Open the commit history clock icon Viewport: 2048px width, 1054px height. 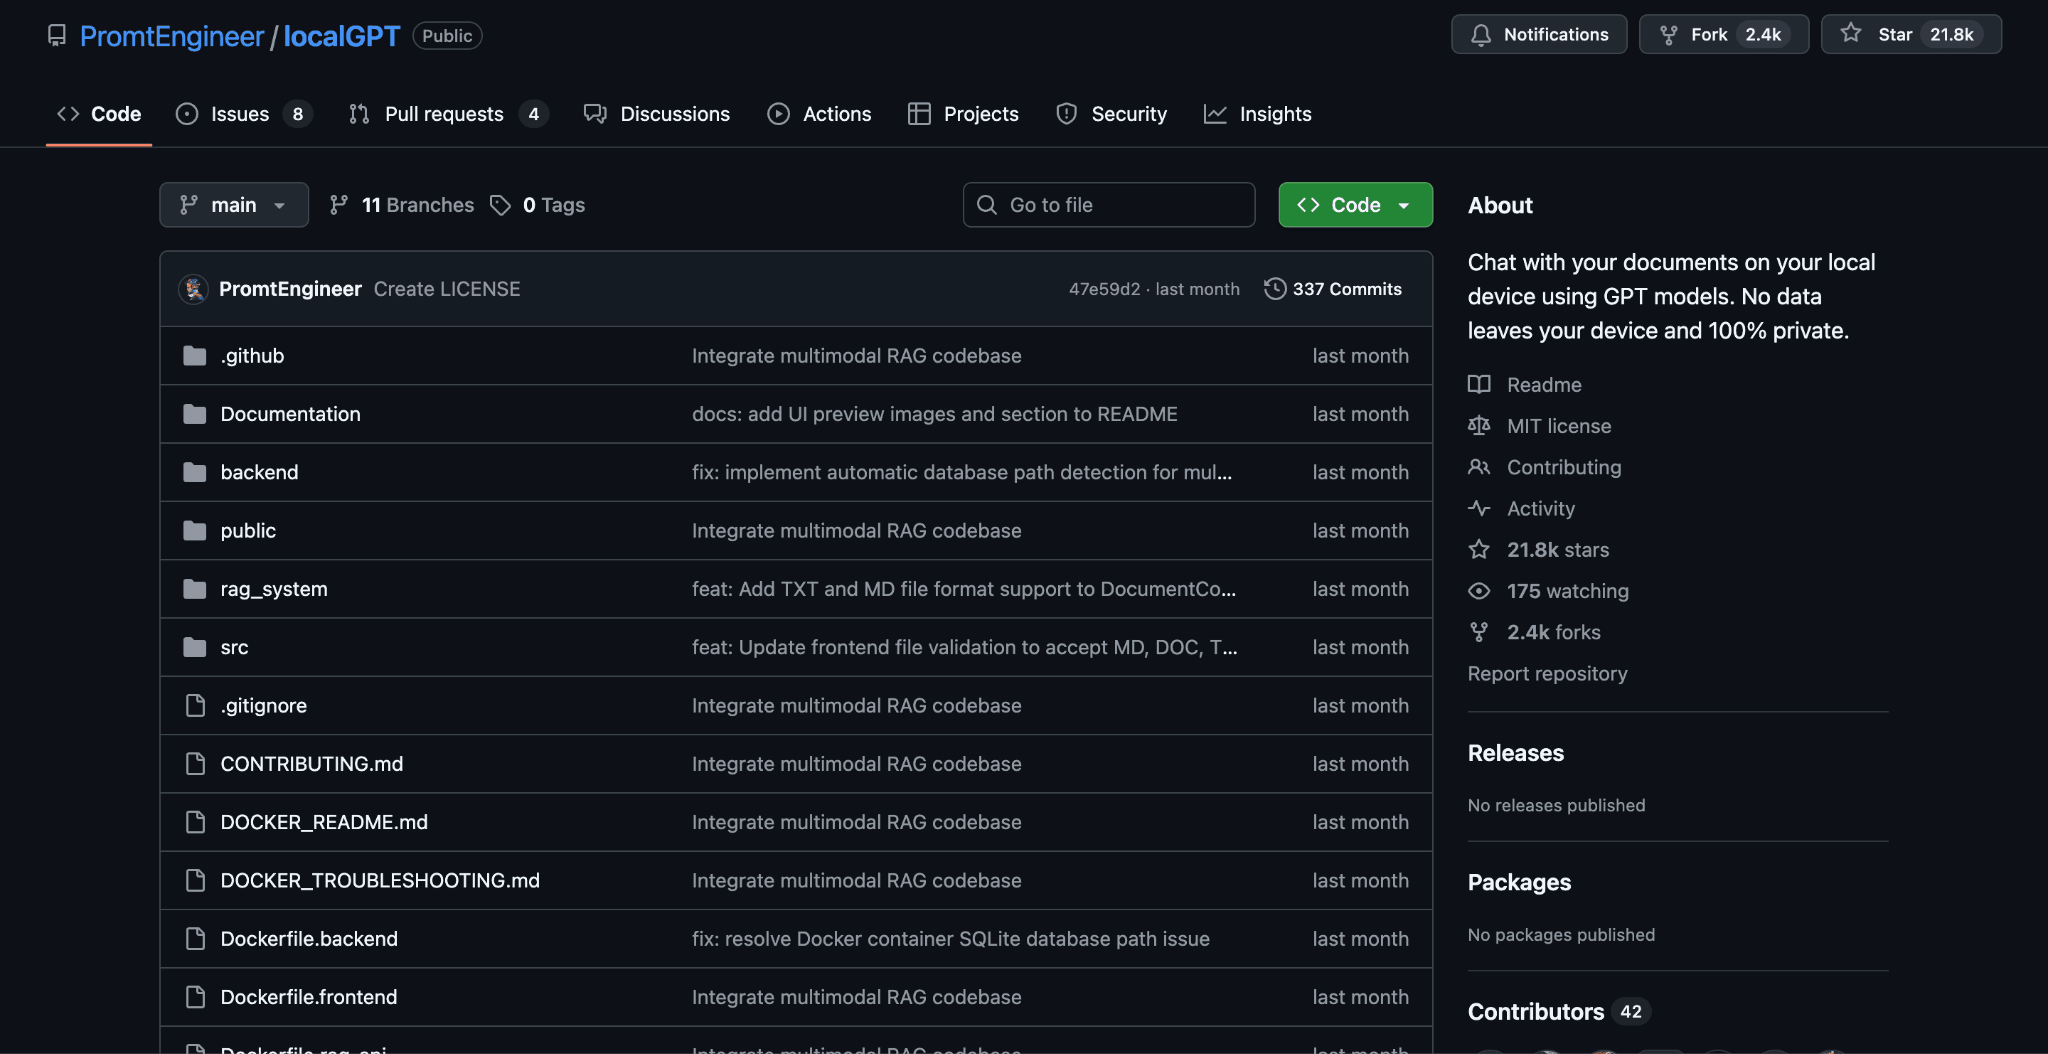1276,289
